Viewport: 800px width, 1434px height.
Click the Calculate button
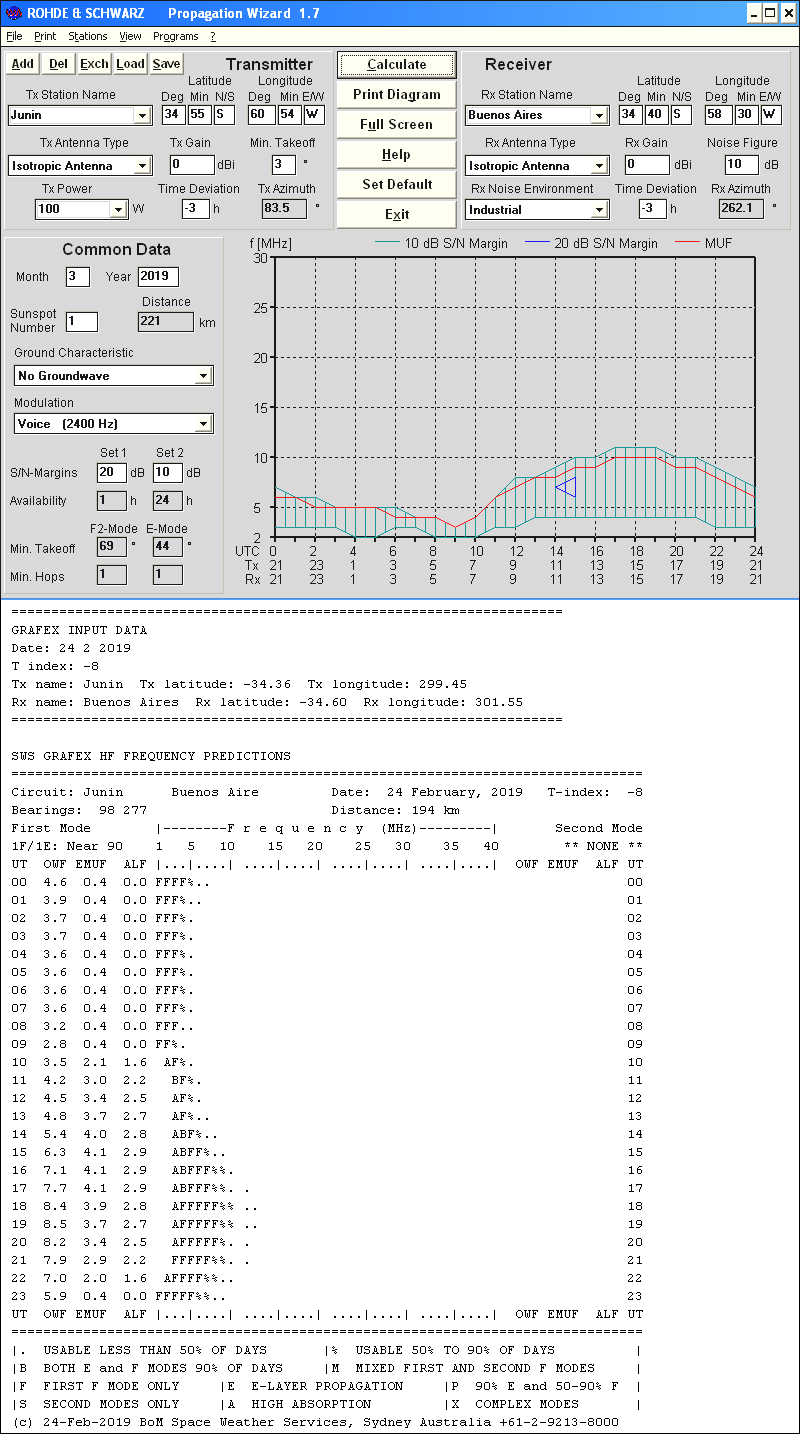397,64
